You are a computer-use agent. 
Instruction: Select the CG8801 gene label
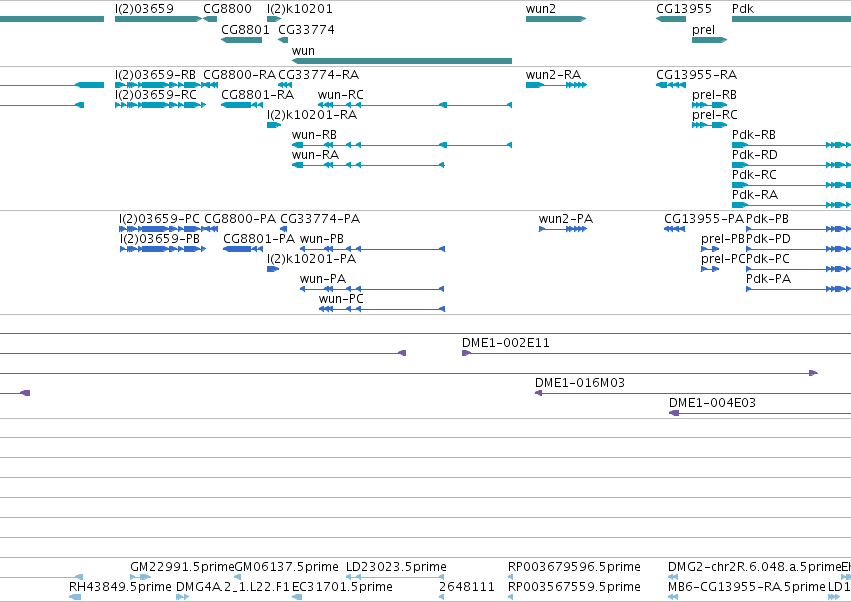[x=245, y=29]
